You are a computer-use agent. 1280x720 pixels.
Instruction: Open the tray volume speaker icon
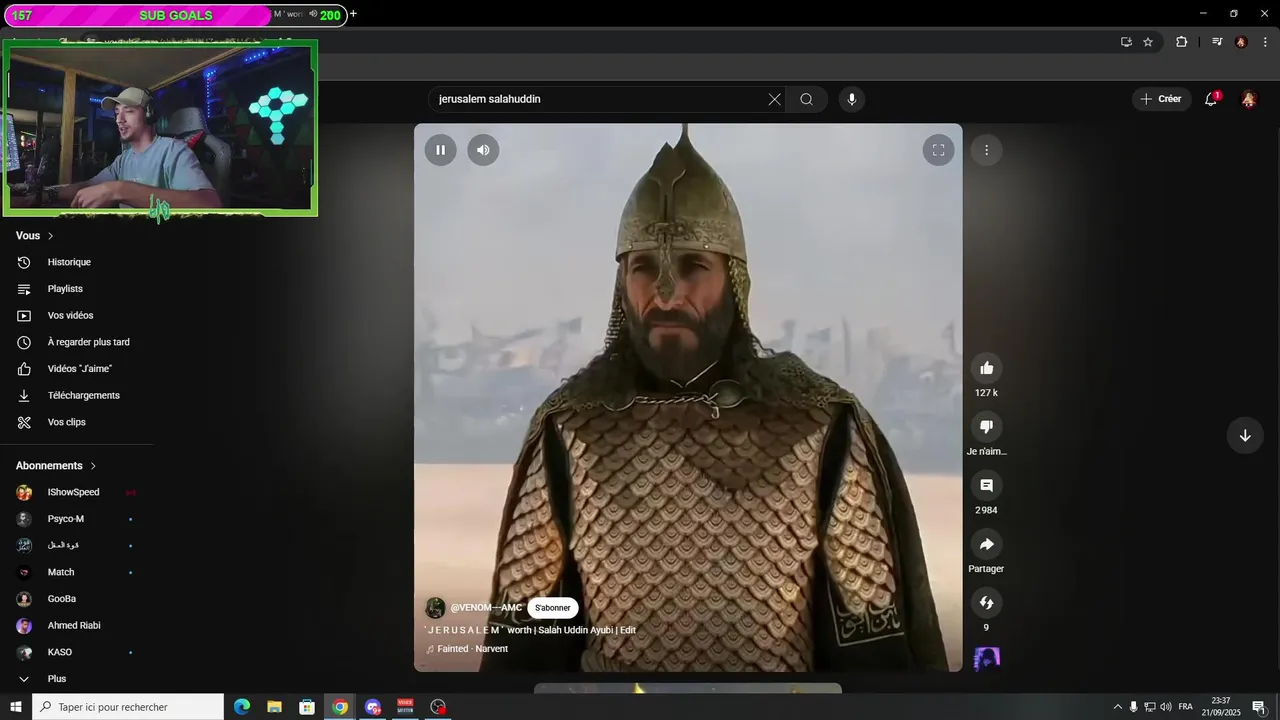(1166, 707)
